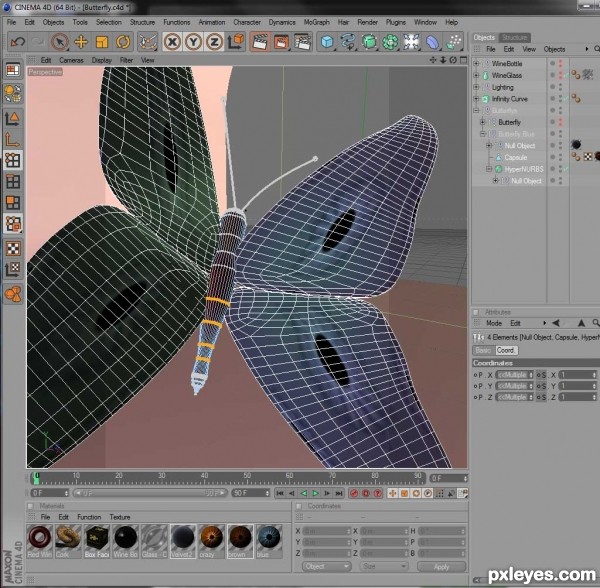Open the MoGraph menu
Image resolution: width=600 pixels, height=588 pixels.
316,22
